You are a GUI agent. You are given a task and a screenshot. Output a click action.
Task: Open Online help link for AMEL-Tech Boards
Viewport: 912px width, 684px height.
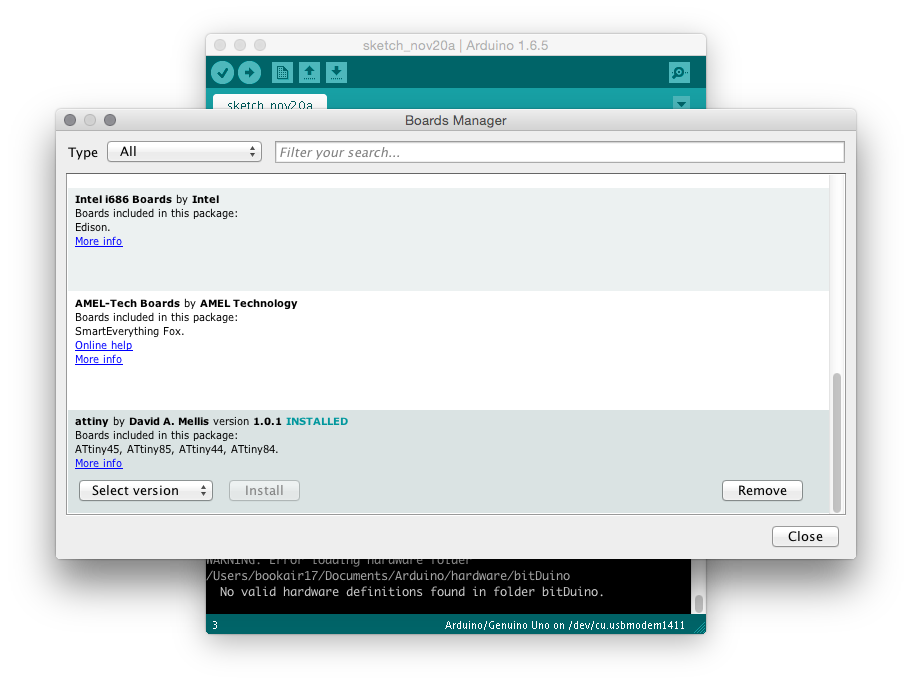tap(104, 345)
